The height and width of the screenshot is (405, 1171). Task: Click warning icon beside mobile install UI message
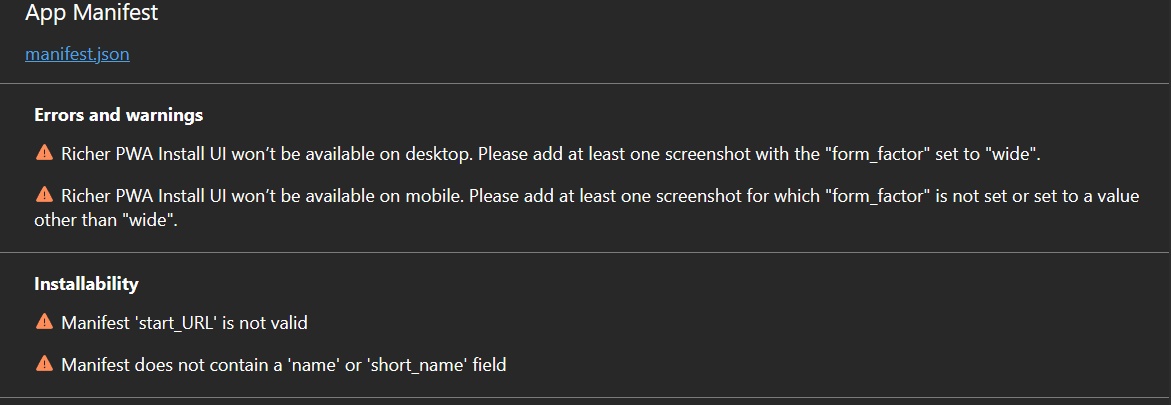(44, 195)
